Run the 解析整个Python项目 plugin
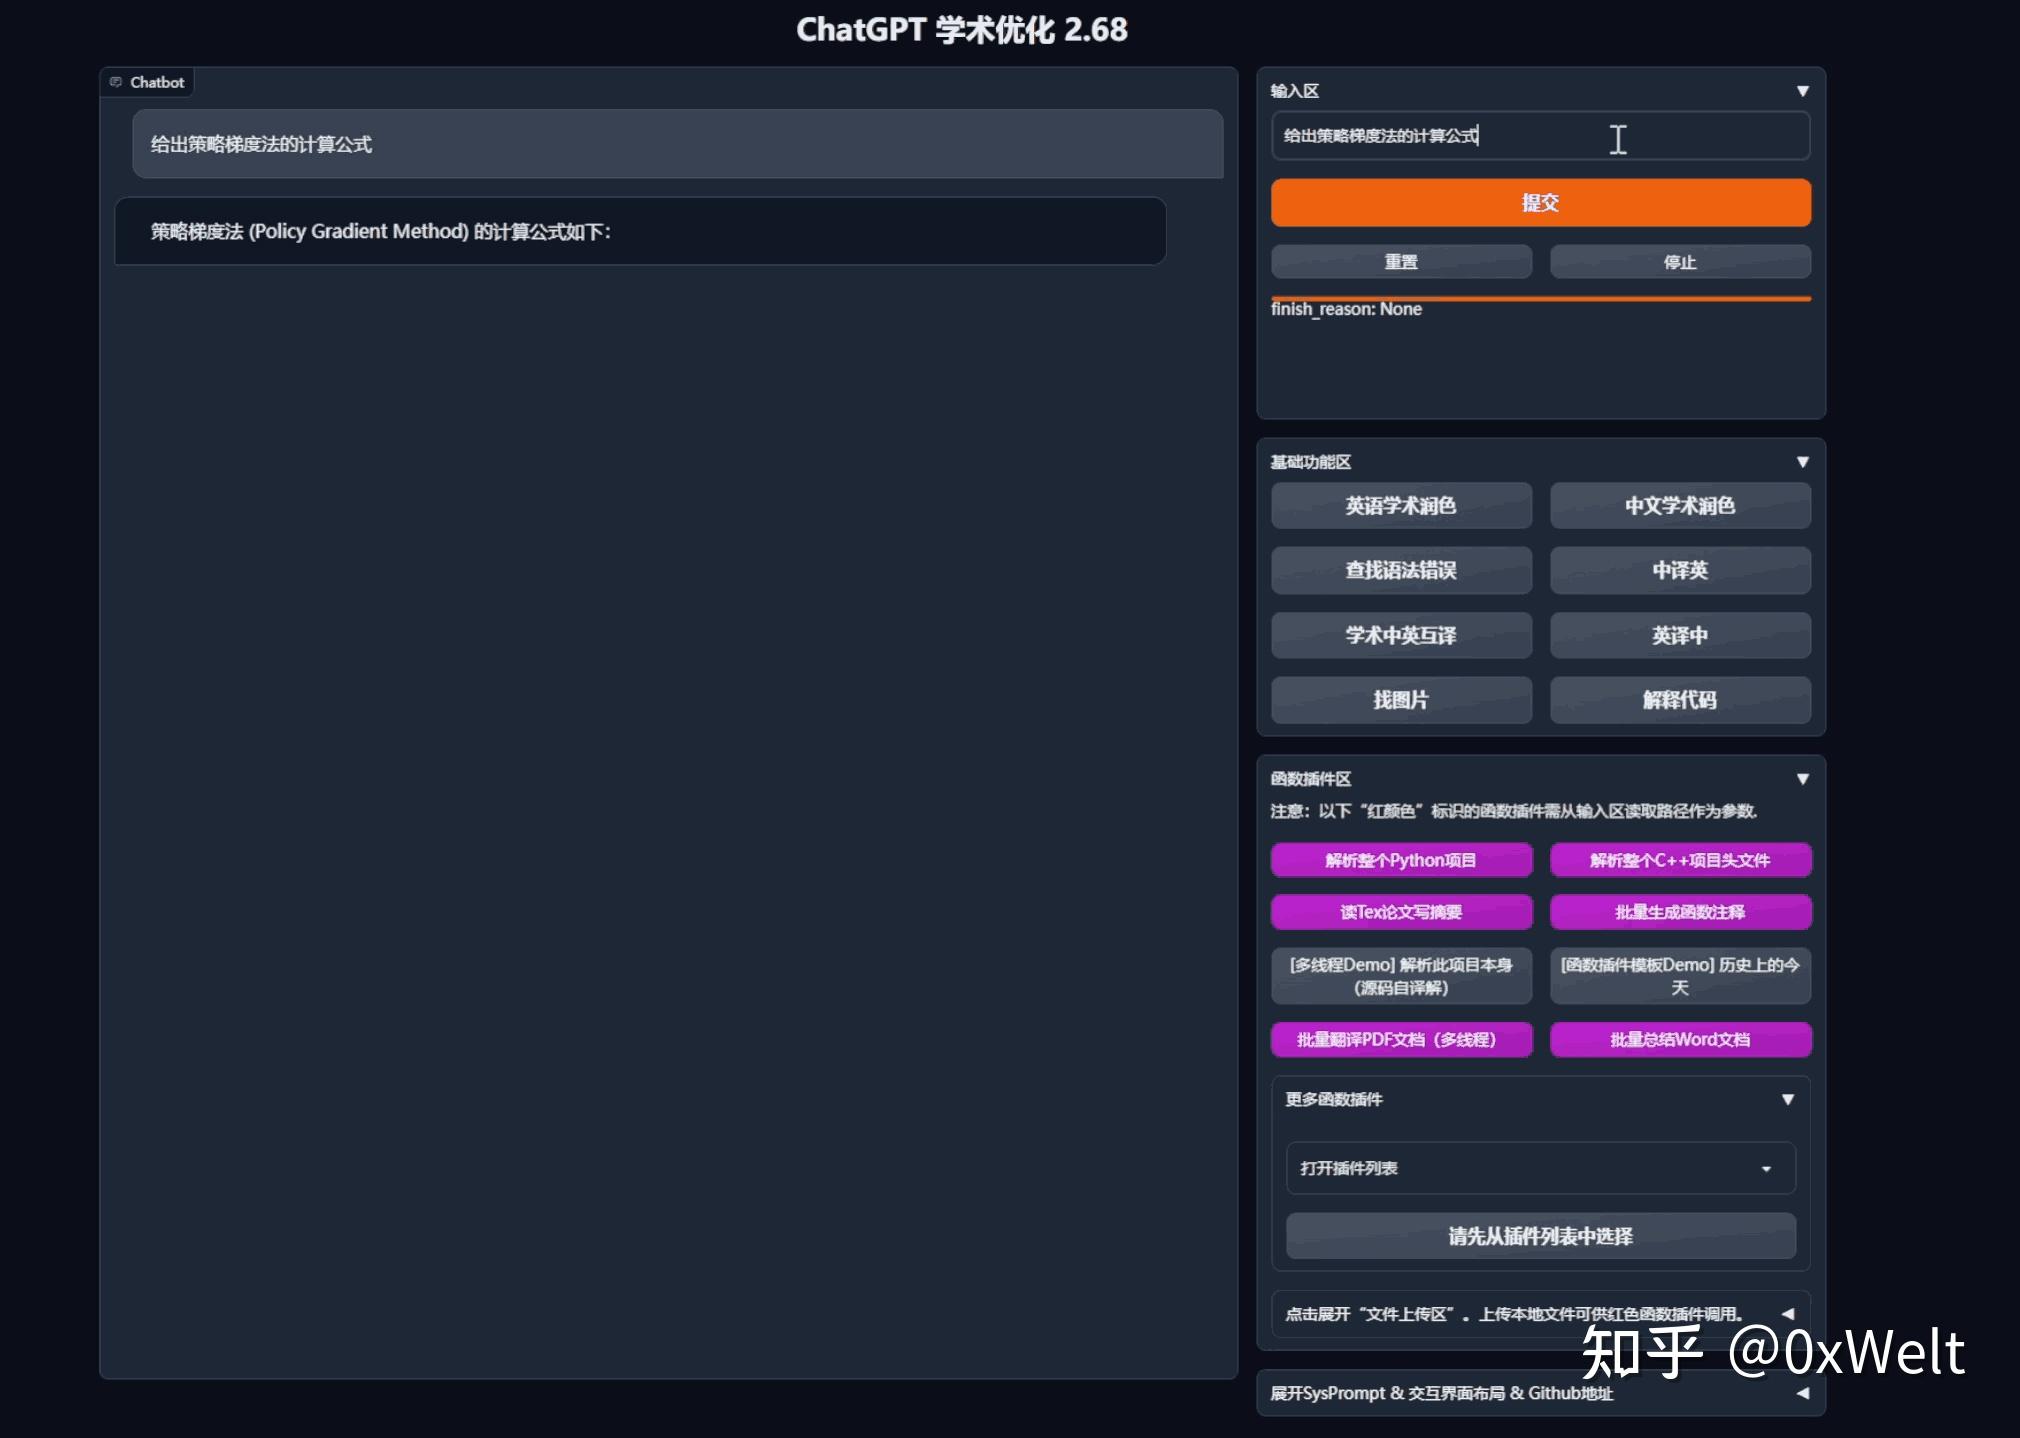The height and width of the screenshot is (1438, 2020). point(1400,860)
